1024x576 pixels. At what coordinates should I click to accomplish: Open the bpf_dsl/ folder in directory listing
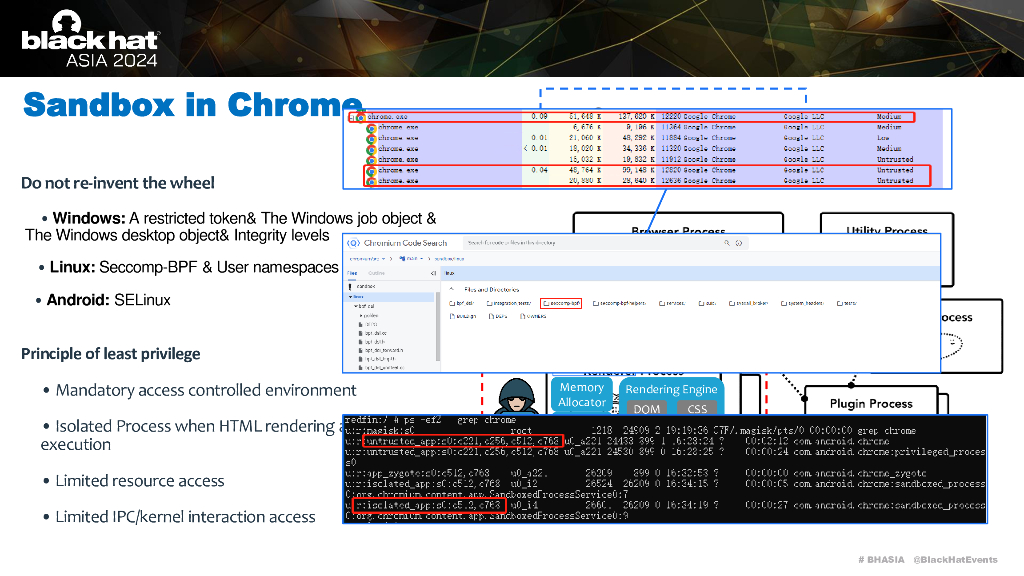point(462,303)
